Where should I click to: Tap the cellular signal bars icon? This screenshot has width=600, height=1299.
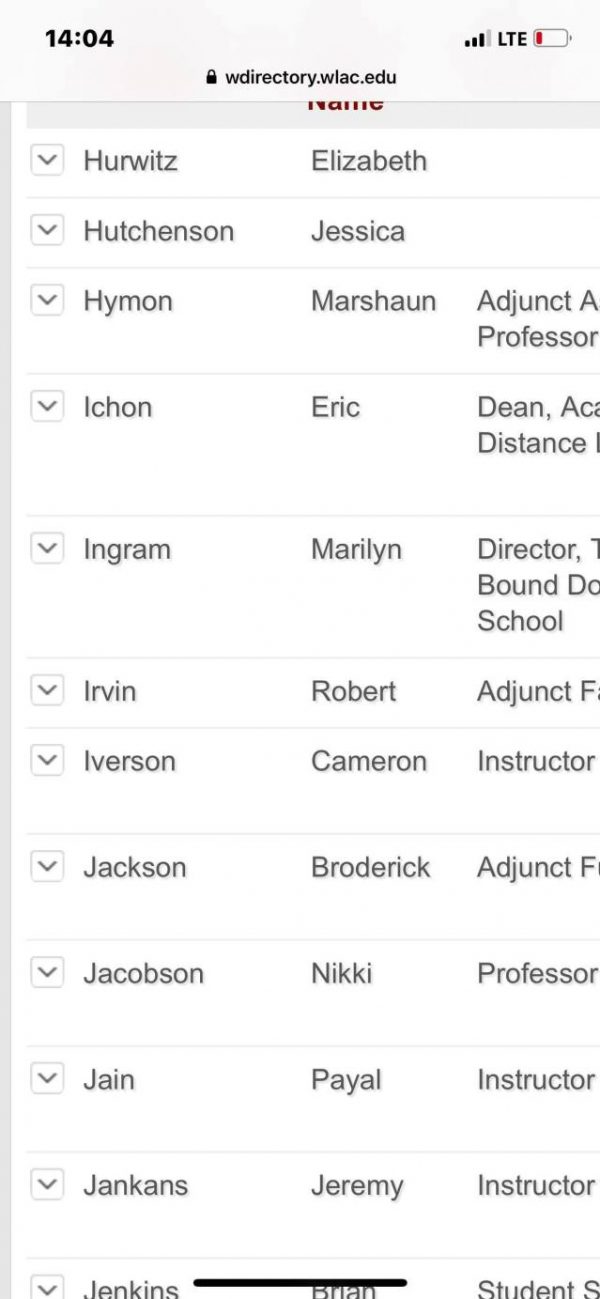click(476, 40)
